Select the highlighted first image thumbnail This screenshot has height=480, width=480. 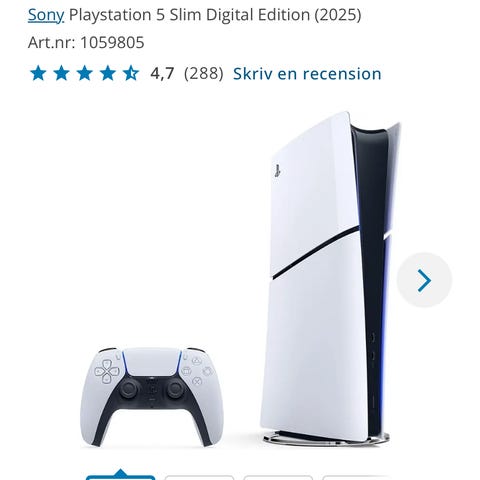(x=121, y=478)
